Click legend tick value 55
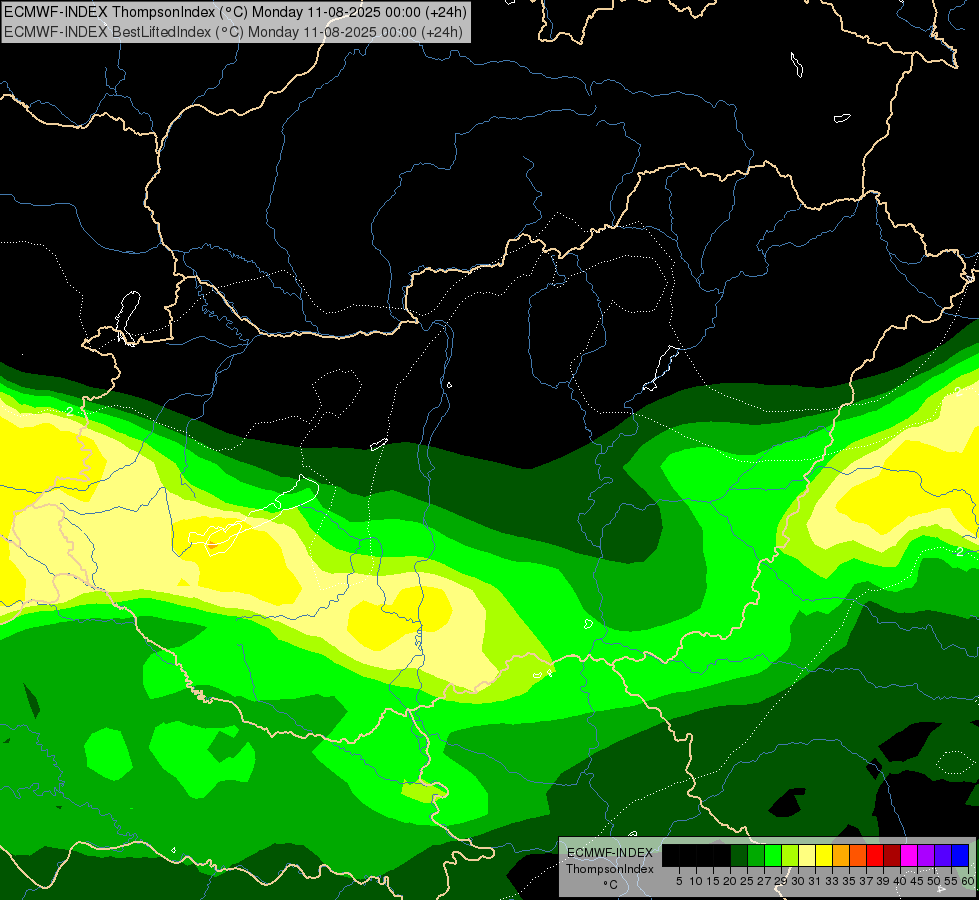 coord(950,881)
